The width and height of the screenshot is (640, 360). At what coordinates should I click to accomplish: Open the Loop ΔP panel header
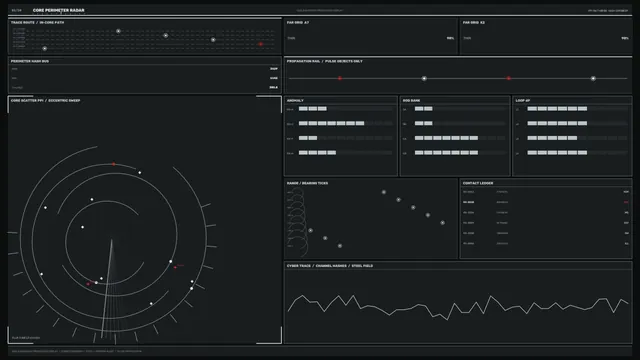pyautogui.click(x=522, y=100)
